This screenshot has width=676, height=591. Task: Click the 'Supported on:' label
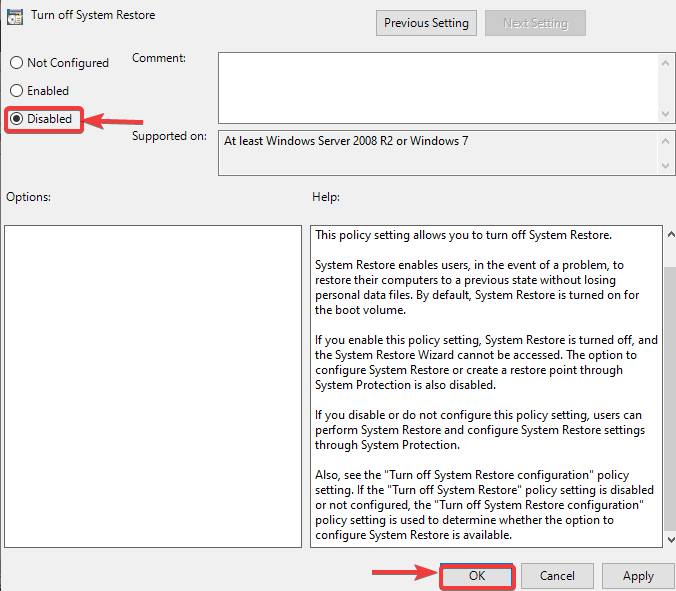(x=169, y=136)
